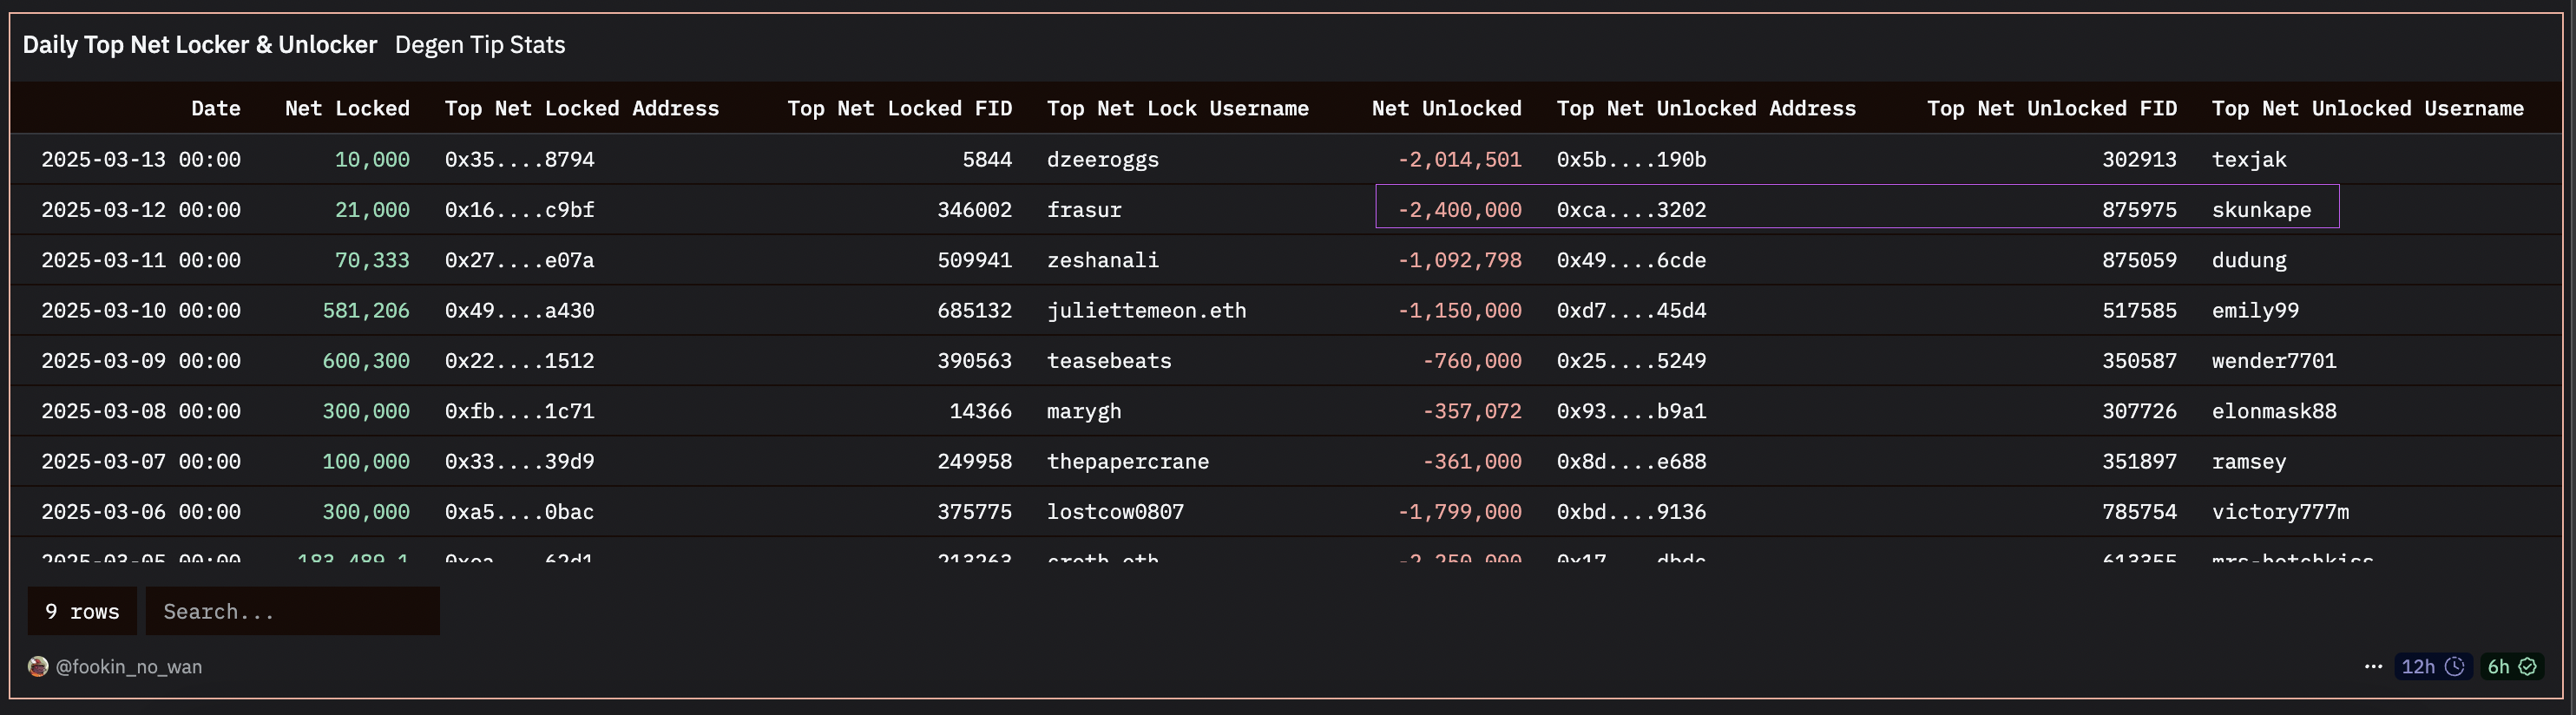This screenshot has height=715, width=2576.
Task: Select the -2,400,000 net unlocked cell
Action: [1459, 210]
